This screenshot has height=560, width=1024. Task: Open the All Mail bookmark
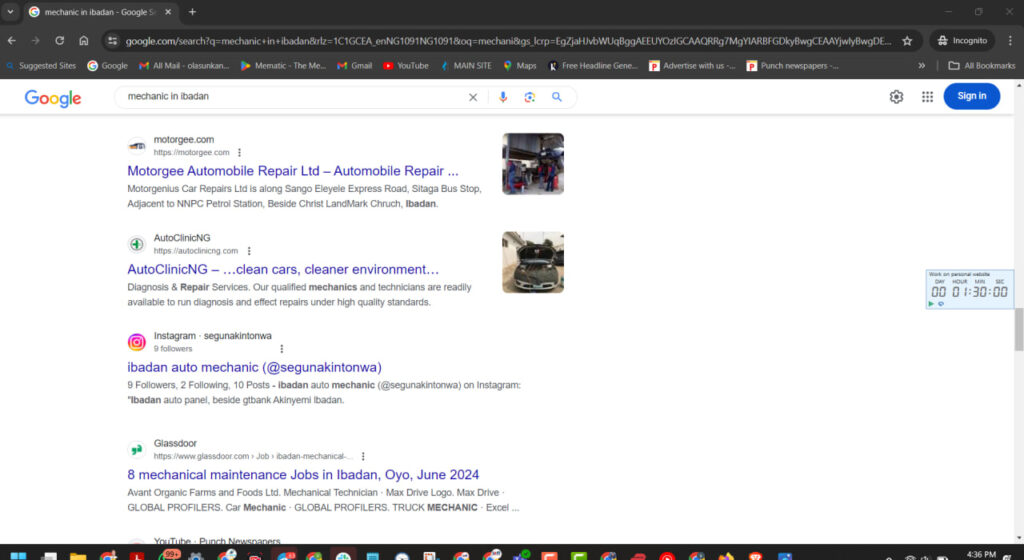(x=184, y=66)
